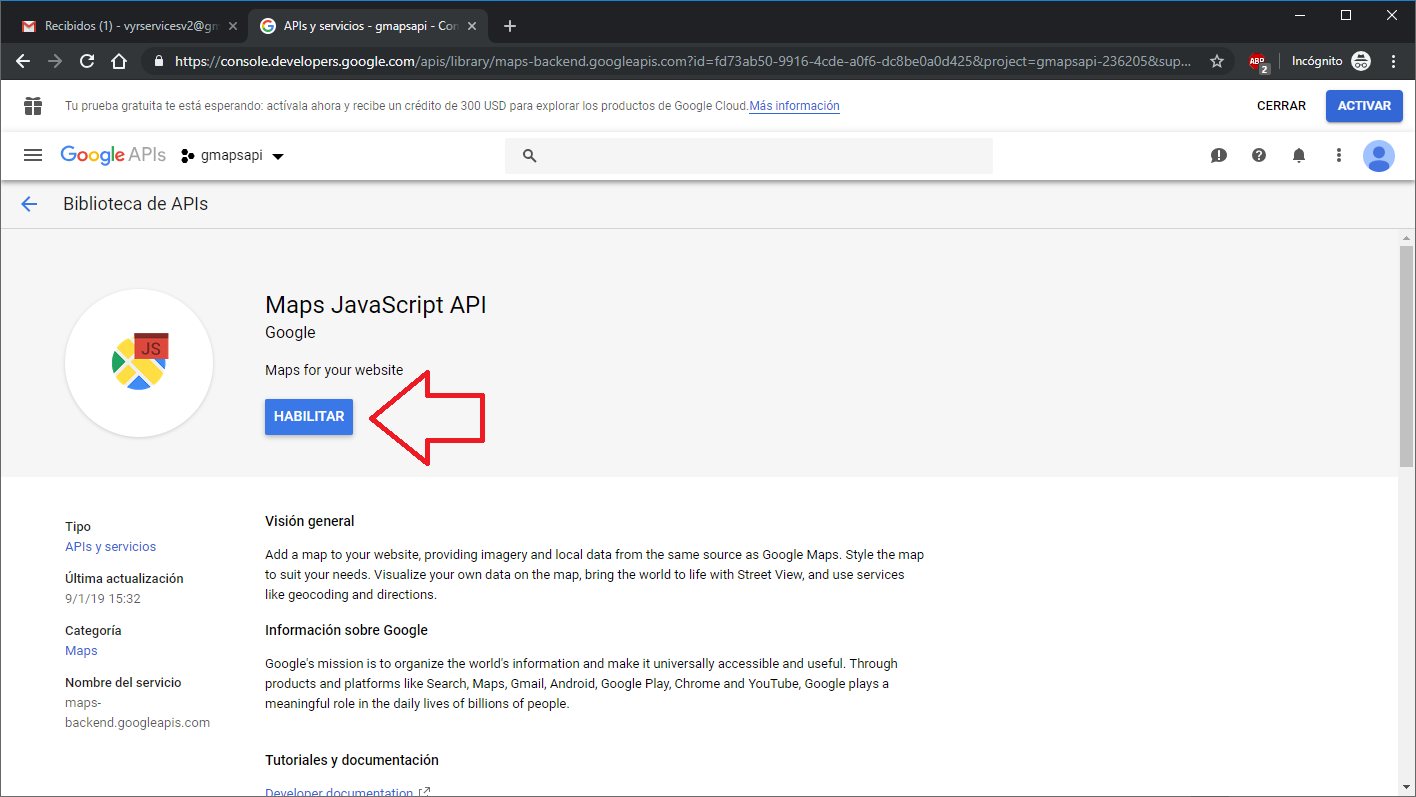Open the hamburger navigation menu
This screenshot has width=1416, height=797.
click(x=33, y=155)
